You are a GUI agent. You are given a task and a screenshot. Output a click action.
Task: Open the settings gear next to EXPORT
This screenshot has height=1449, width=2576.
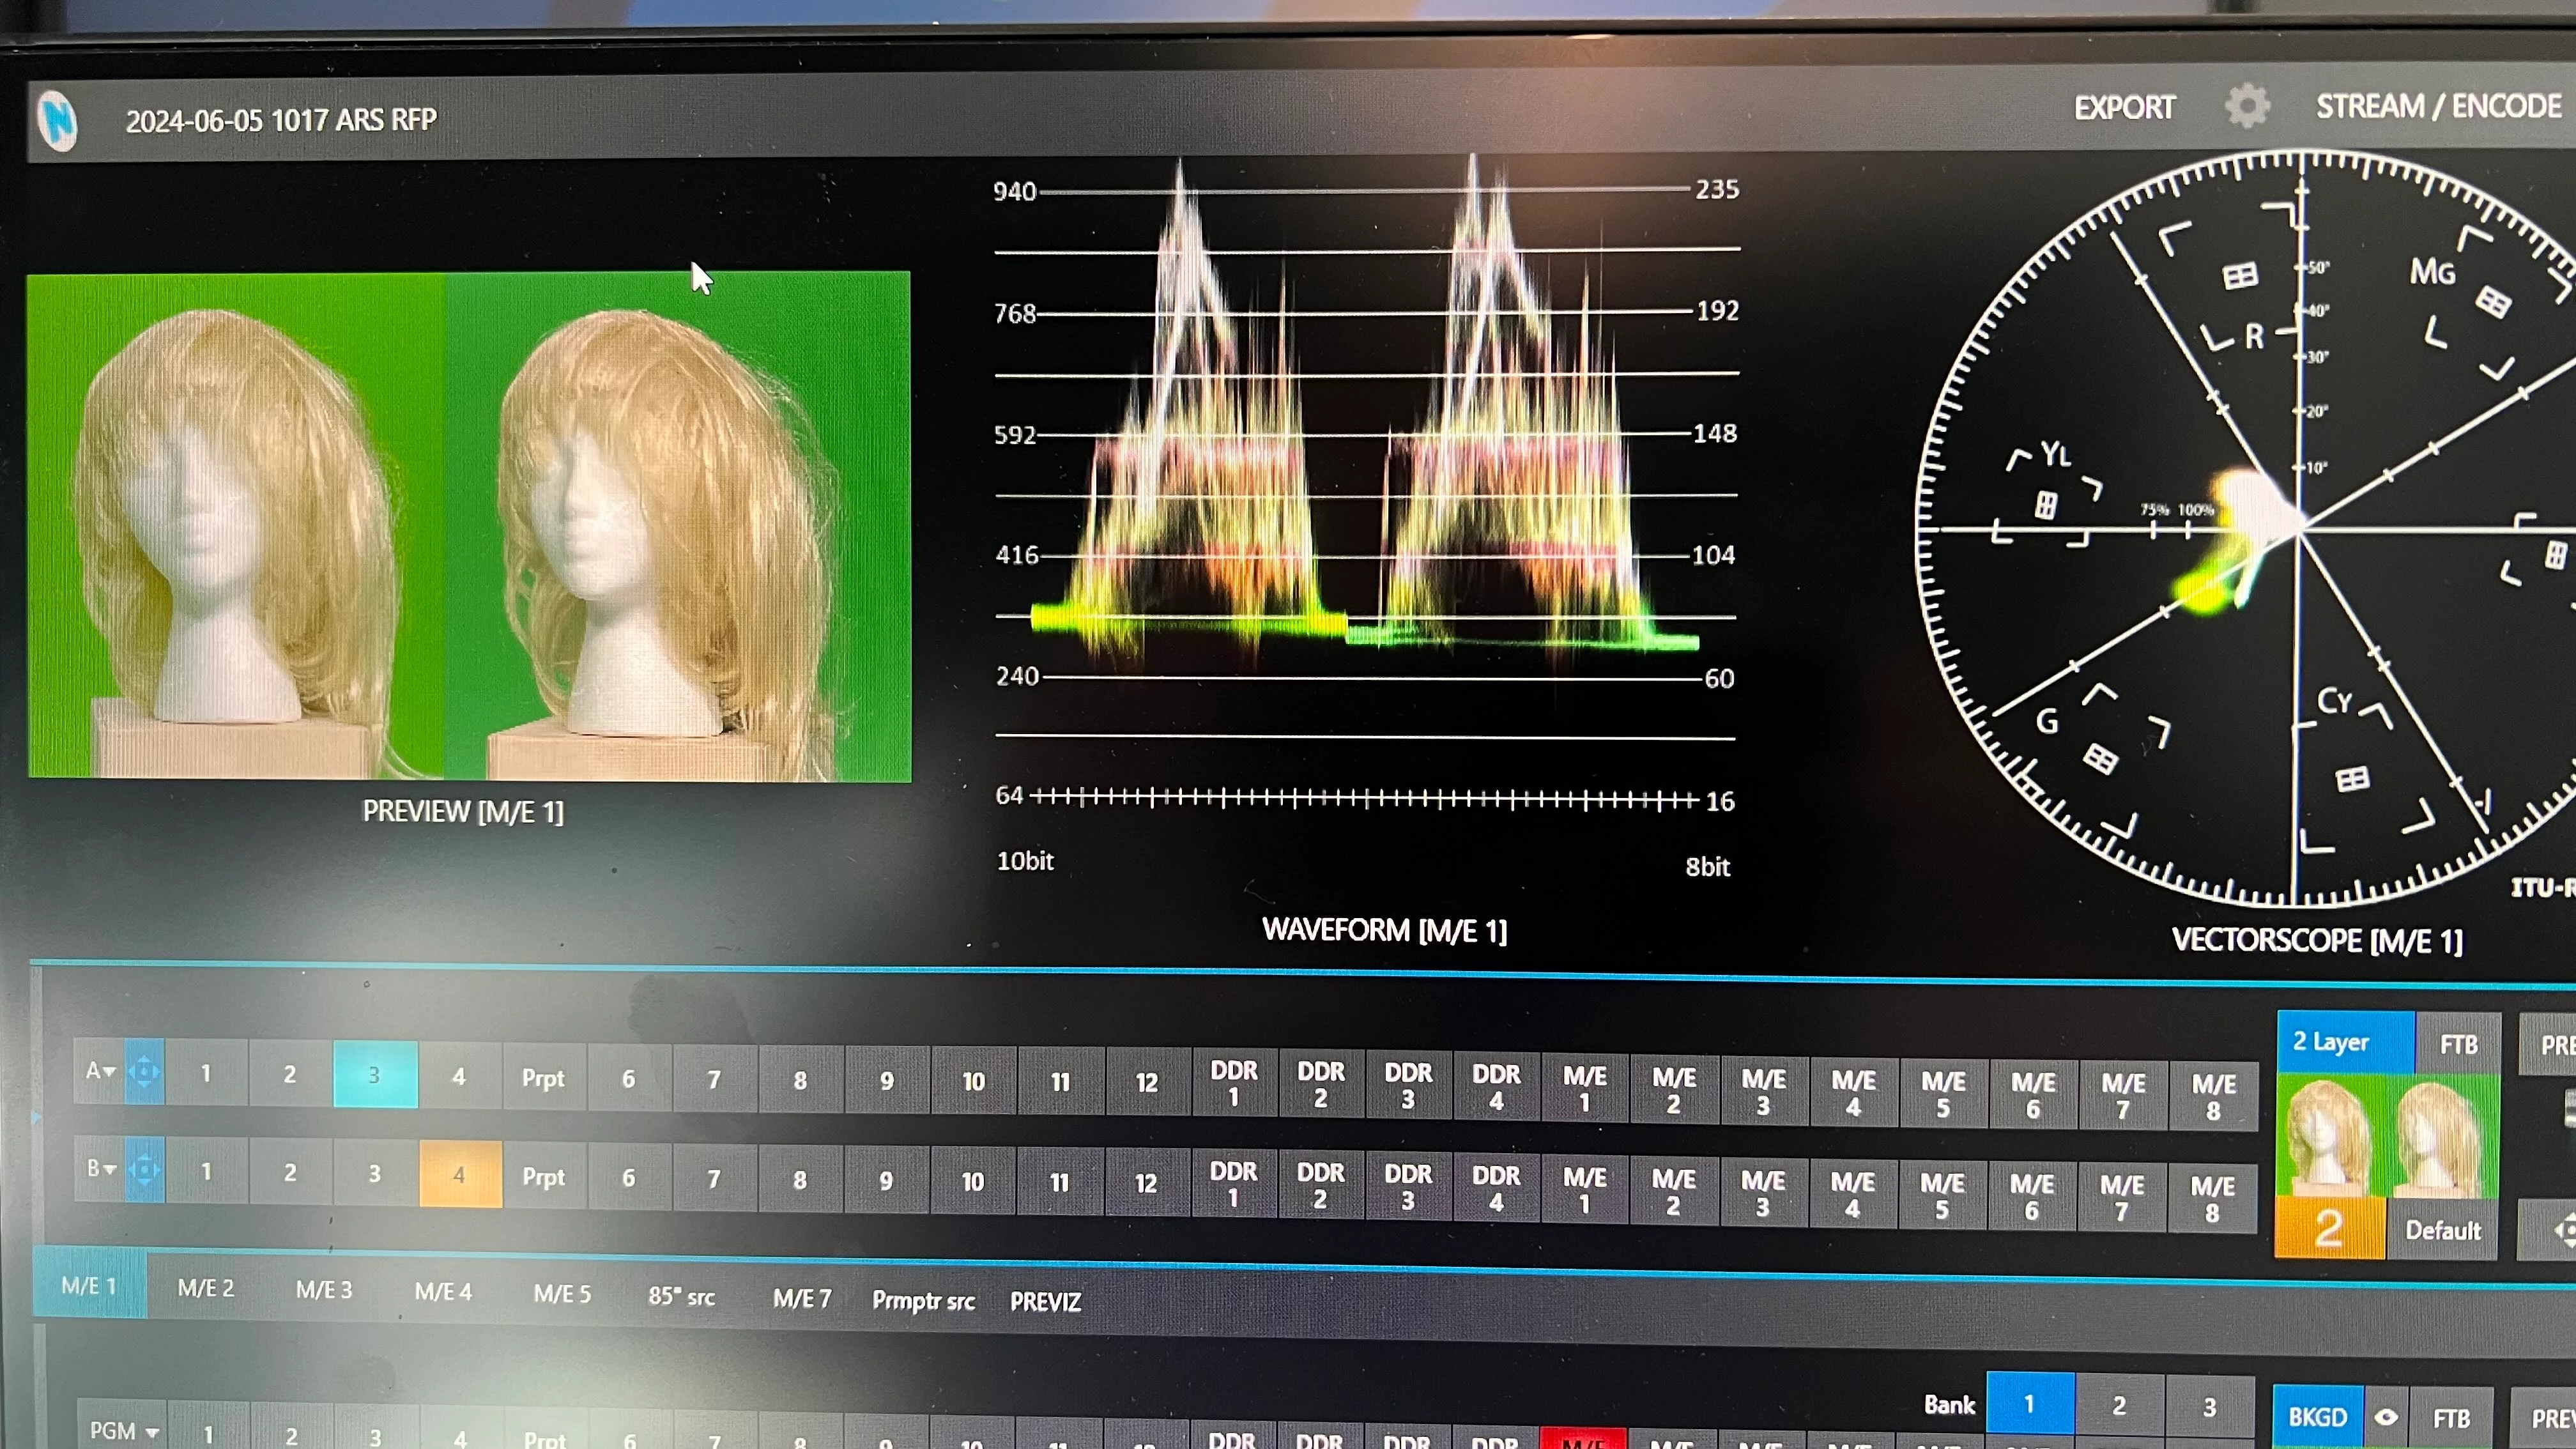(x=2247, y=106)
